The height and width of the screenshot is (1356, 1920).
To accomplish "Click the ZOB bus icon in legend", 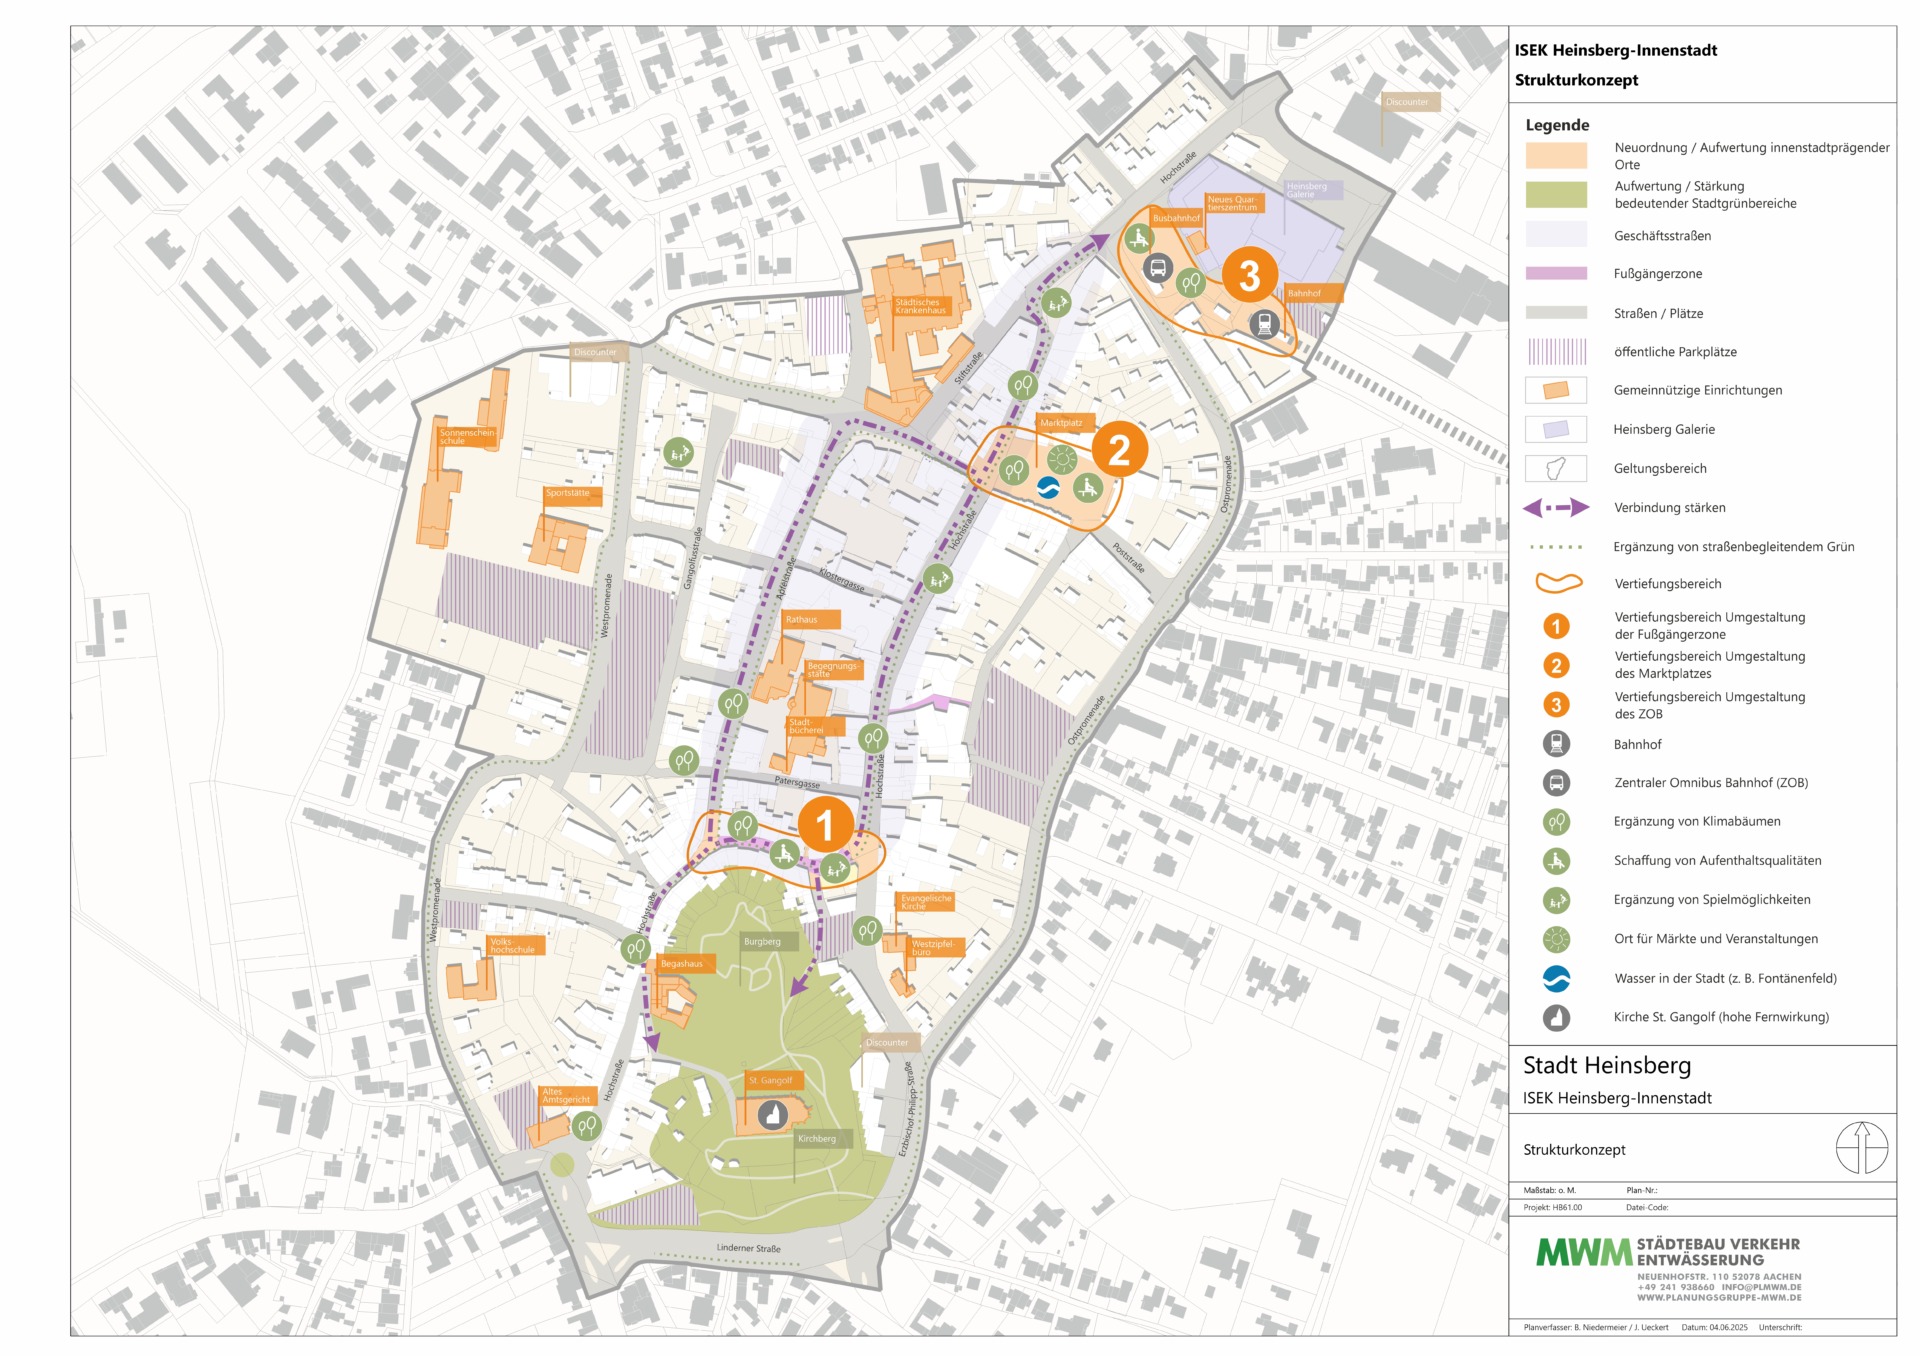I will 1556,783.
